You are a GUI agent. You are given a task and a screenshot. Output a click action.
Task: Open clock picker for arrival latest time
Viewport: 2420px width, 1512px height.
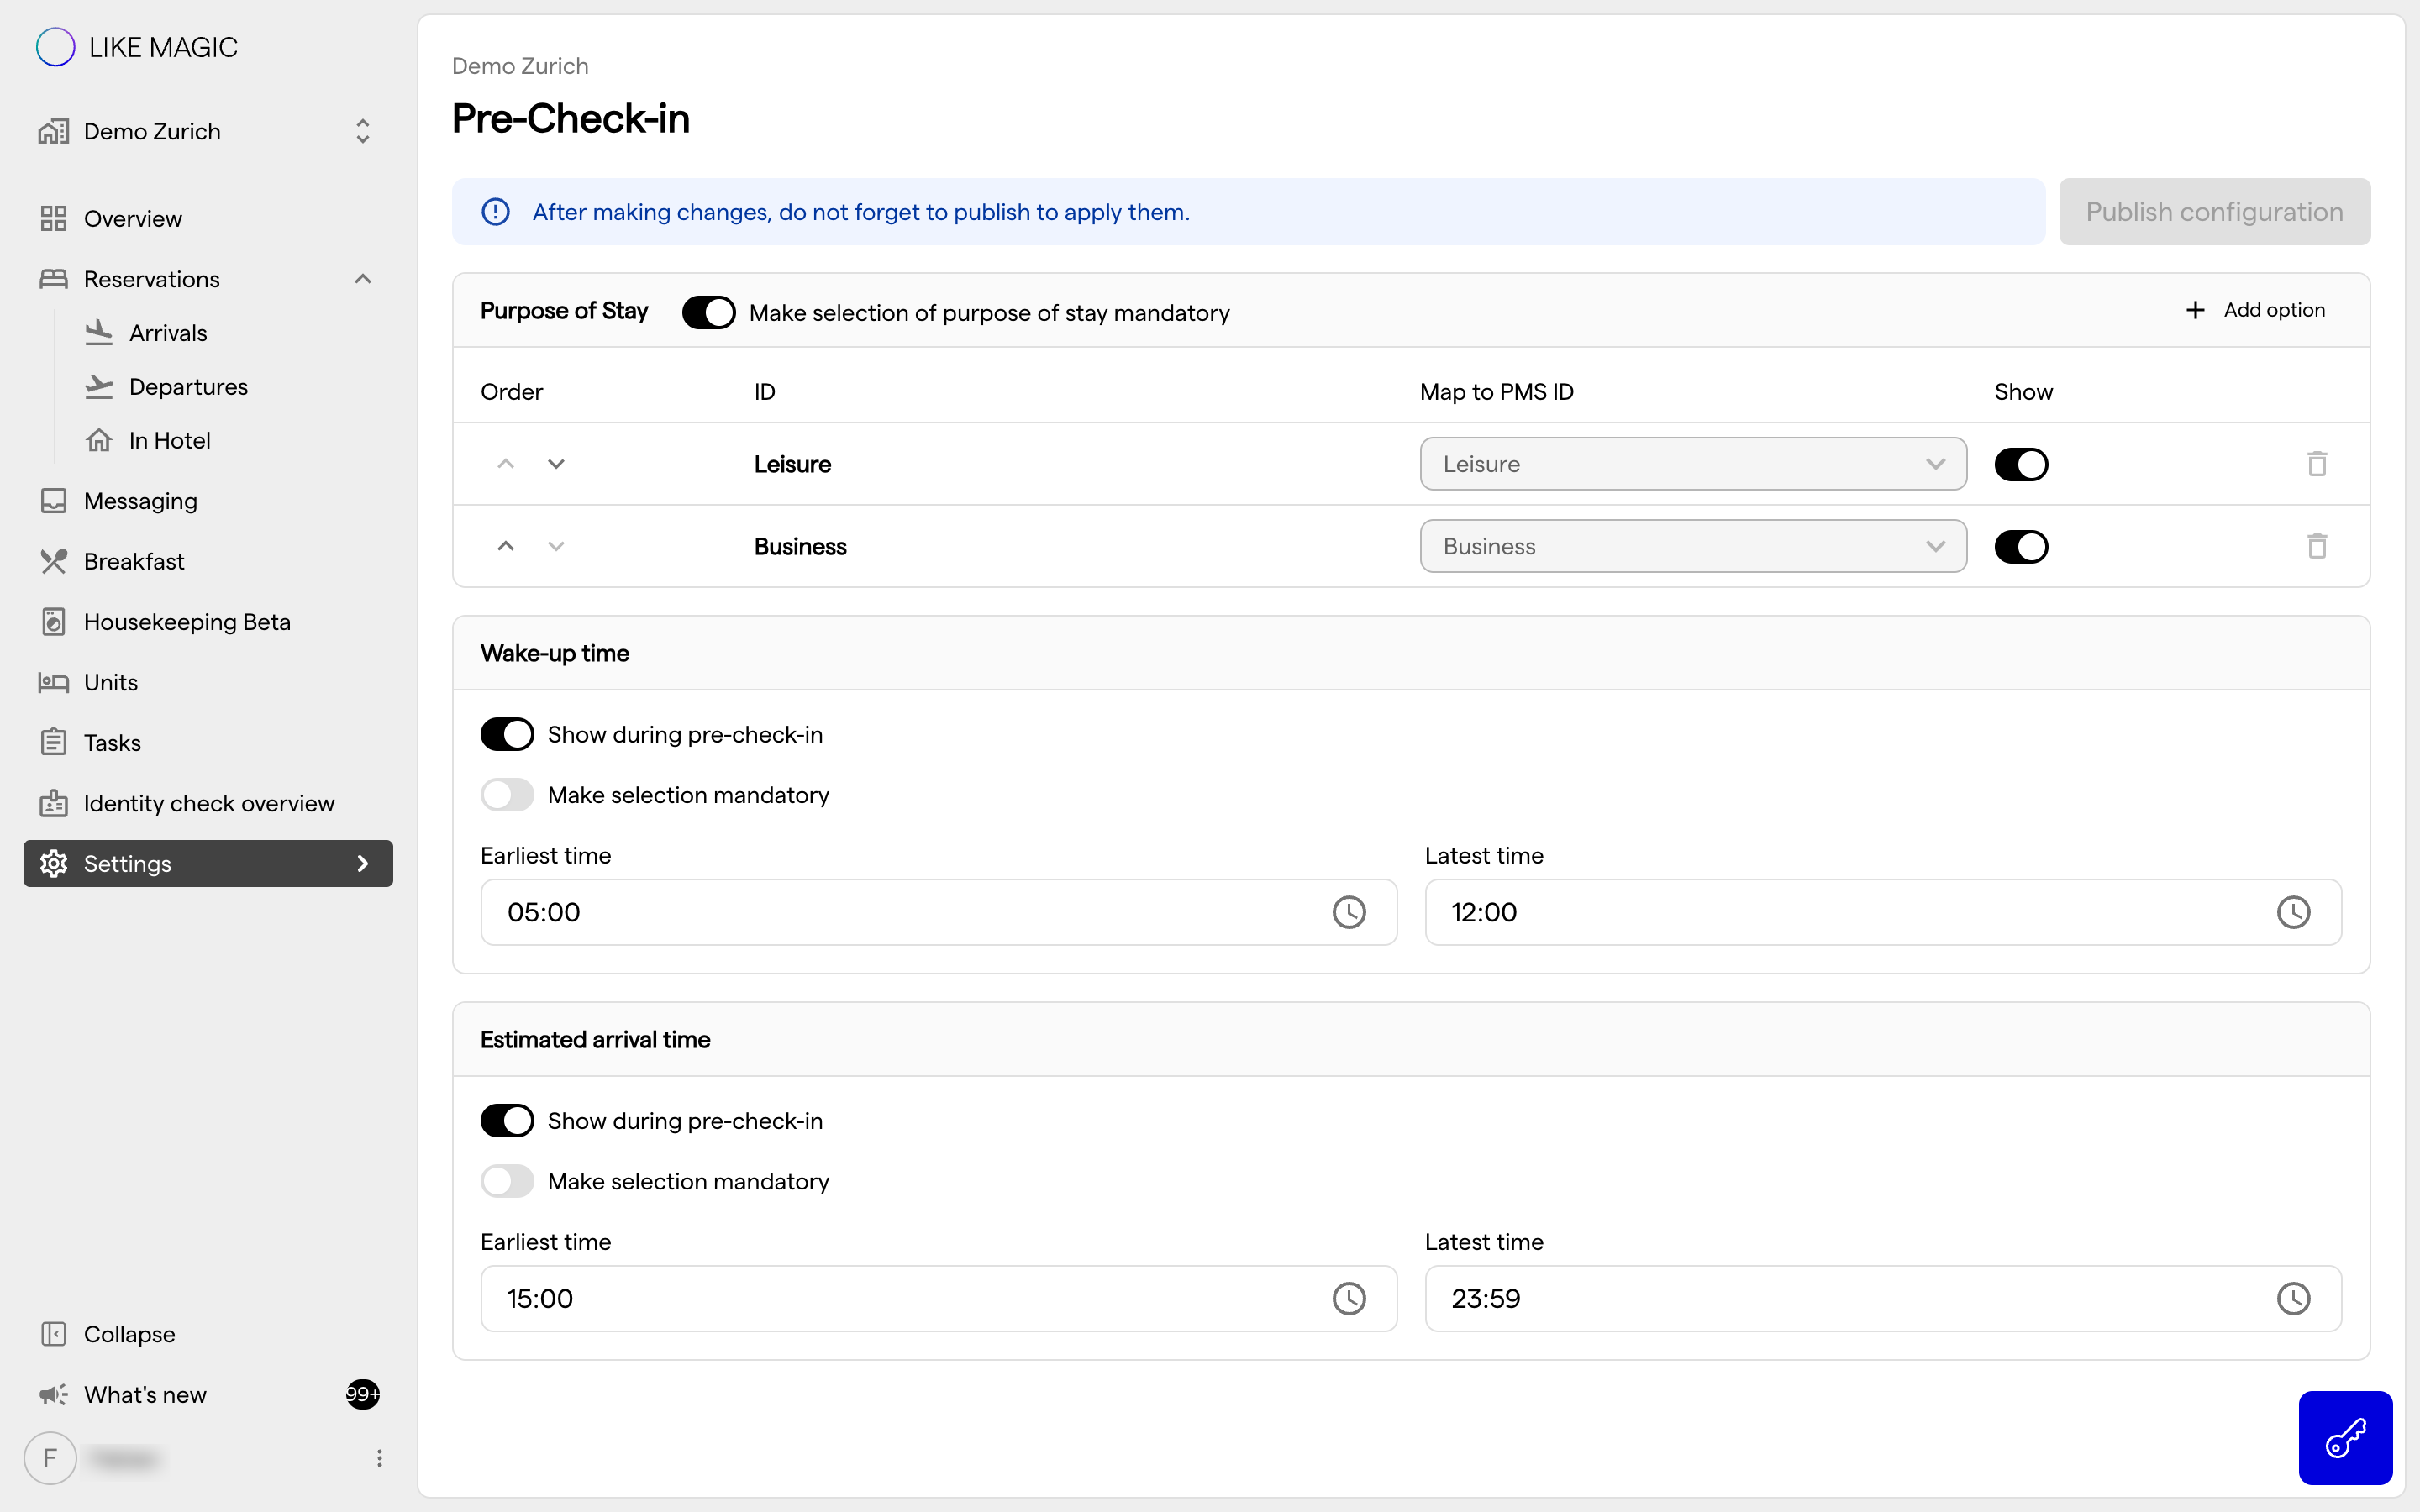coord(2293,1298)
